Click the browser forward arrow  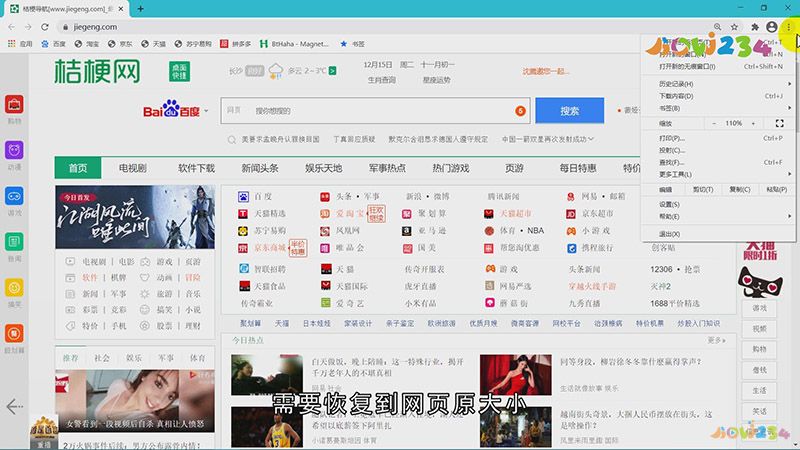(x=28, y=27)
